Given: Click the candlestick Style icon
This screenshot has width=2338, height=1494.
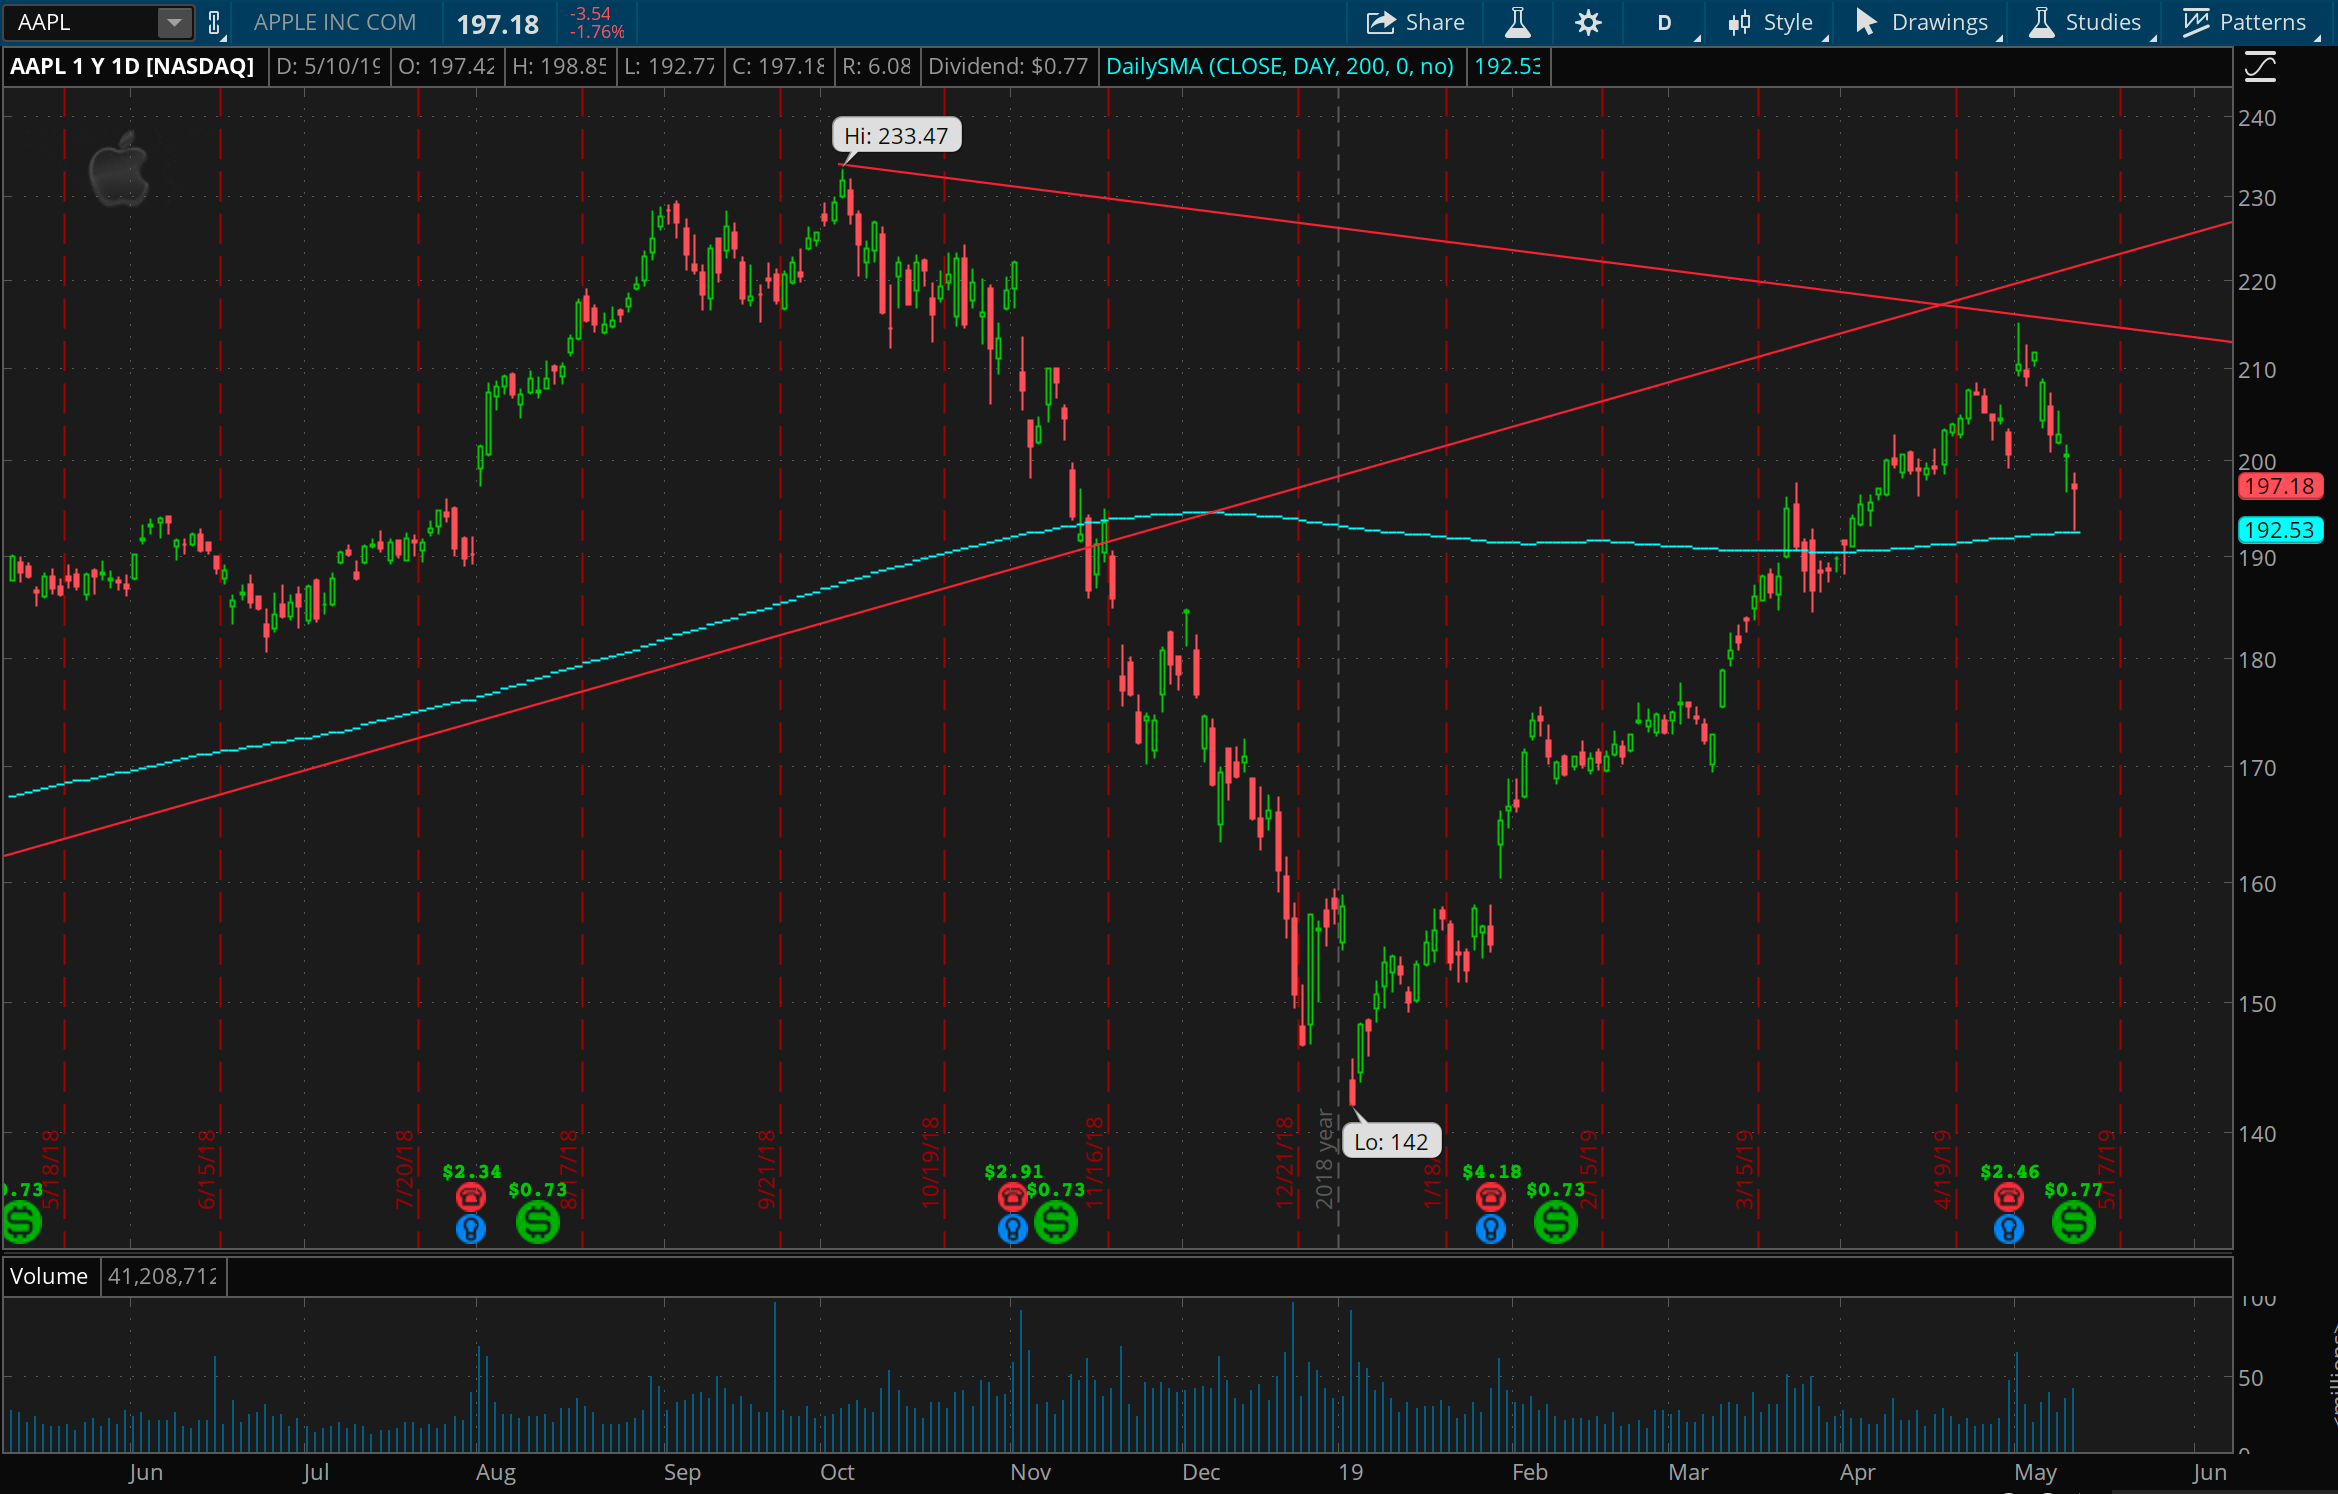Looking at the screenshot, I should [x=1739, y=22].
